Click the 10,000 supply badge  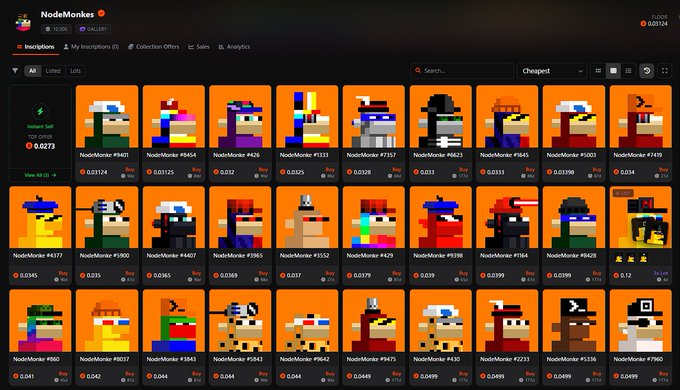[x=56, y=29]
